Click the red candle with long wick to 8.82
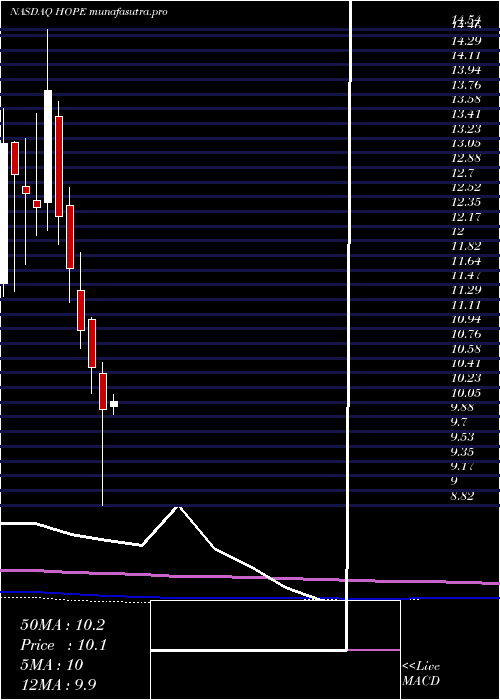Image resolution: width=500 pixels, height=700 pixels. [x=103, y=391]
